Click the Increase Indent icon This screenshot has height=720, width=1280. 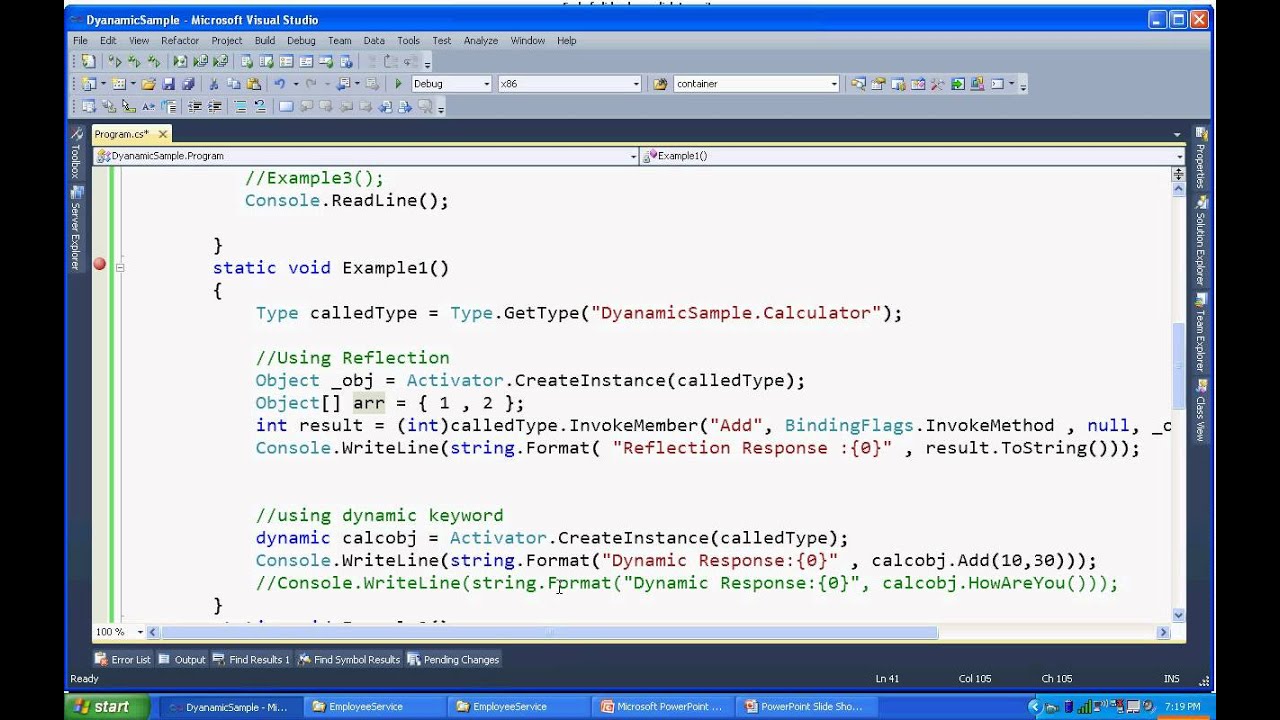(215, 106)
